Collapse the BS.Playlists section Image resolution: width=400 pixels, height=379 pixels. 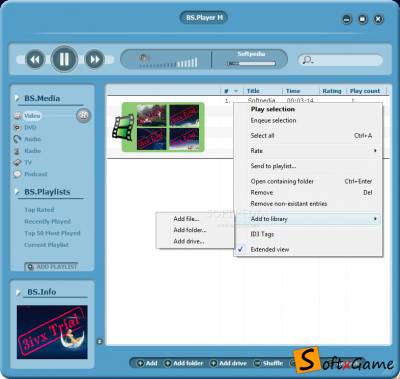click(x=18, y=192)
